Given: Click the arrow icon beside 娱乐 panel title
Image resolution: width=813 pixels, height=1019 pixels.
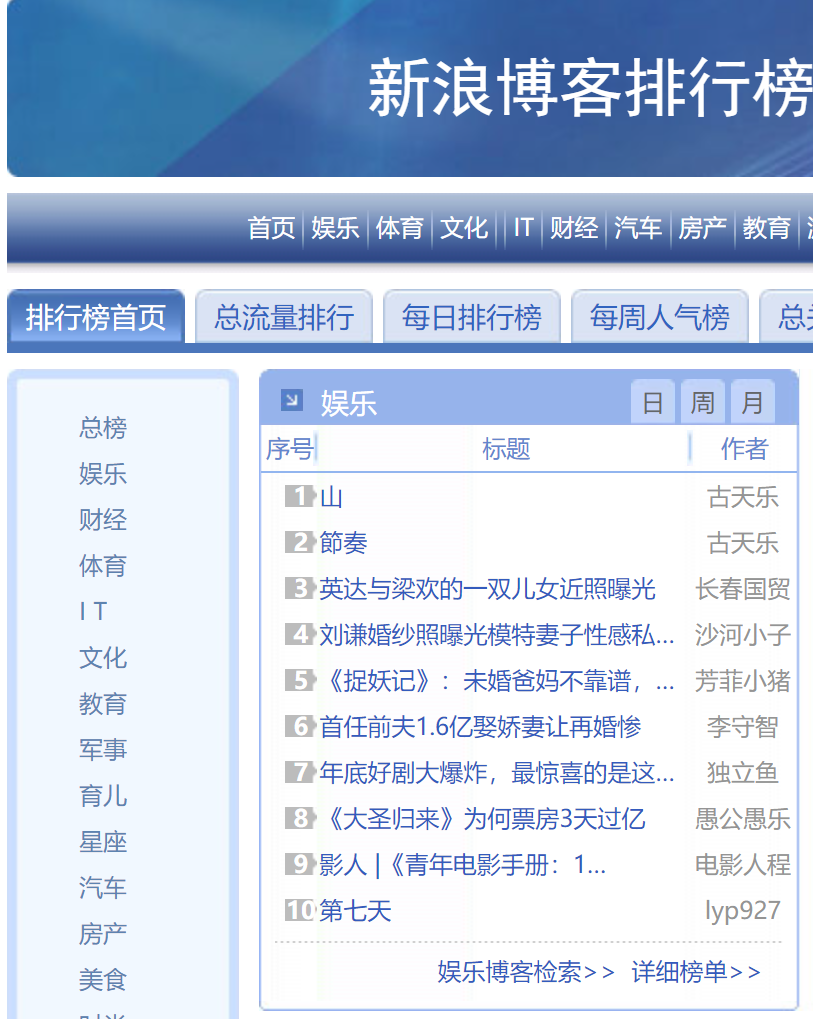Looking at the screenshot, I should pyautogui.click(x=292, y=400).
